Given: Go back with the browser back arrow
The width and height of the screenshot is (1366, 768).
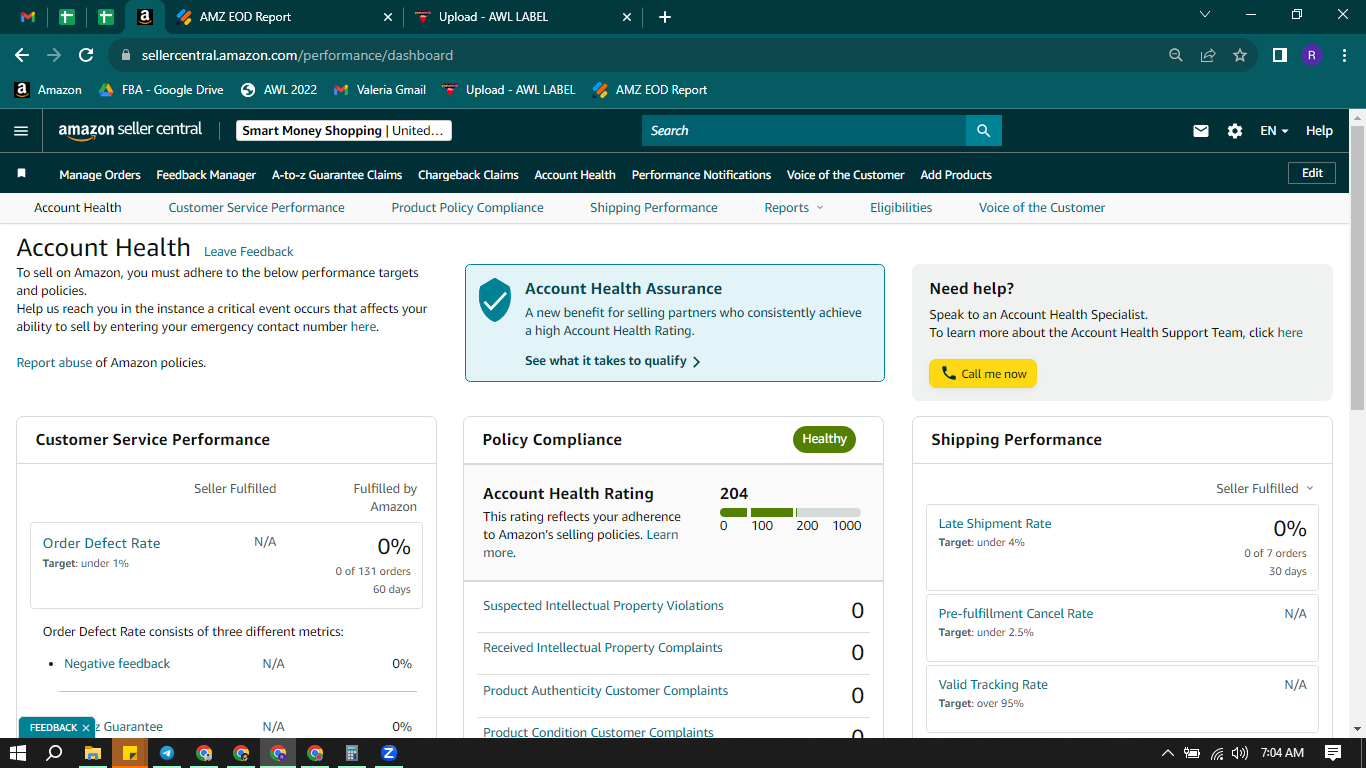Looking at the screenshot, I should (22, 55).
